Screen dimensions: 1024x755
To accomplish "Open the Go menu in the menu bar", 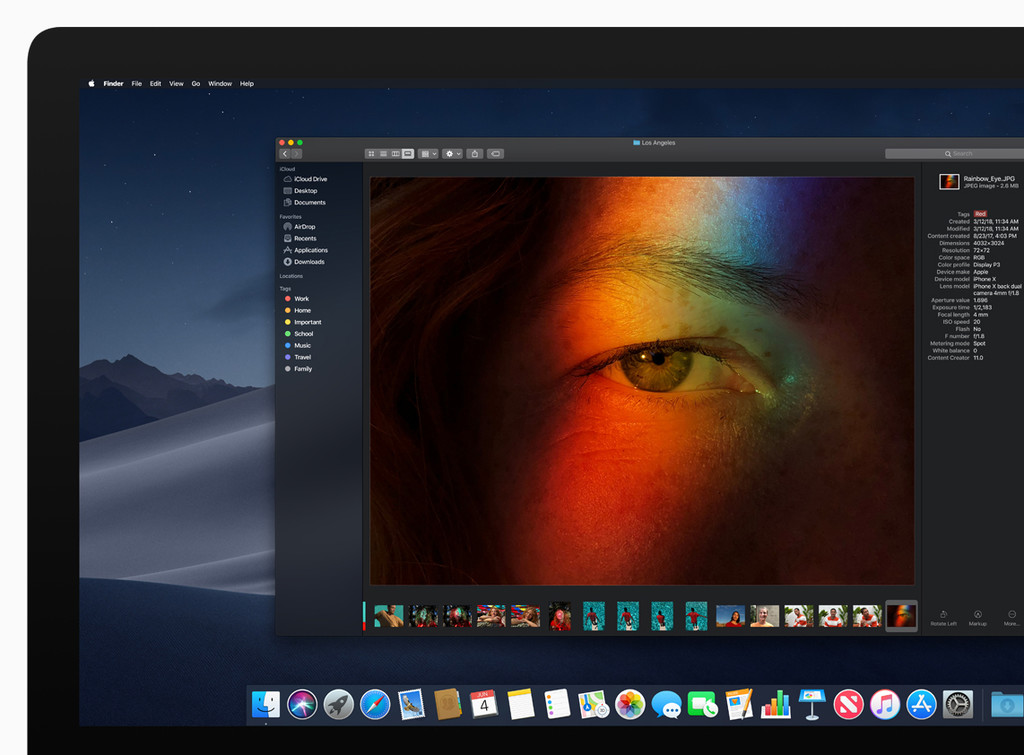I will [195, 83].
